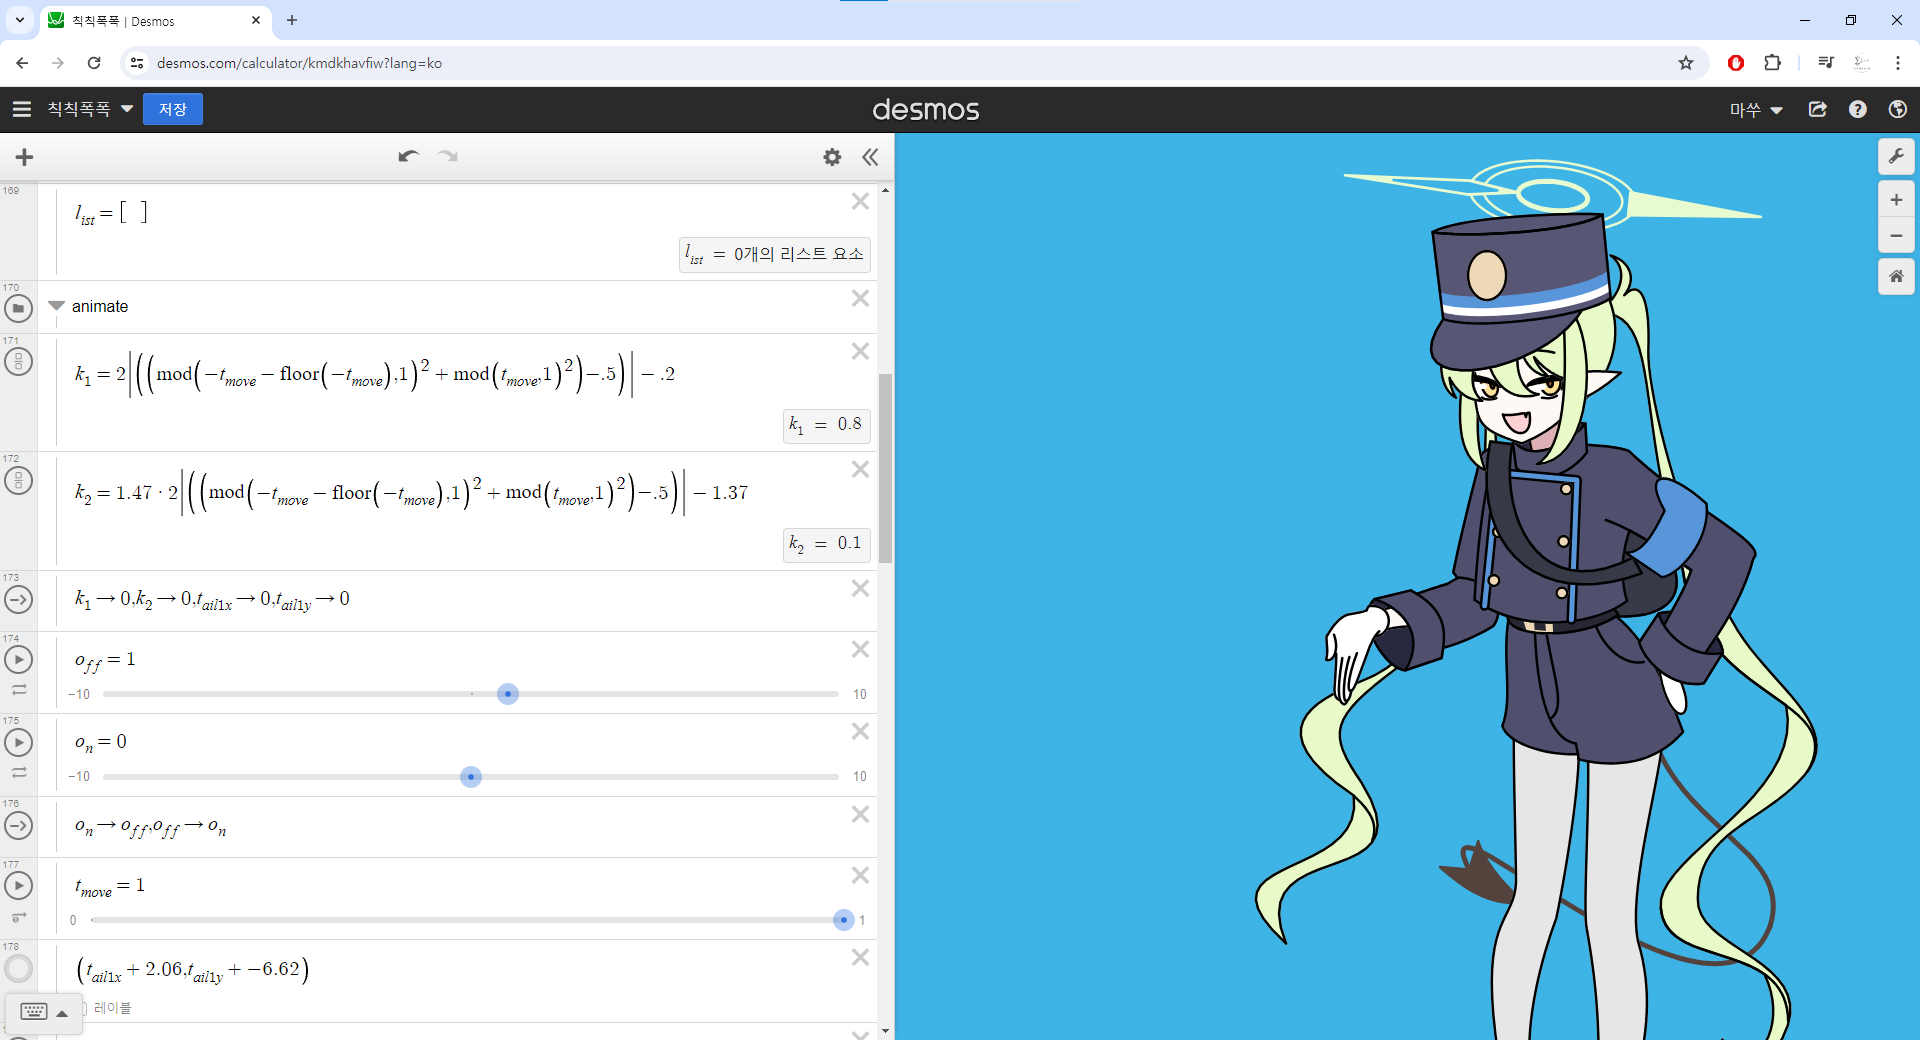Click the expression list scrollbar
Viewport: 1920px width, 1040px height.
click(885, 468)
